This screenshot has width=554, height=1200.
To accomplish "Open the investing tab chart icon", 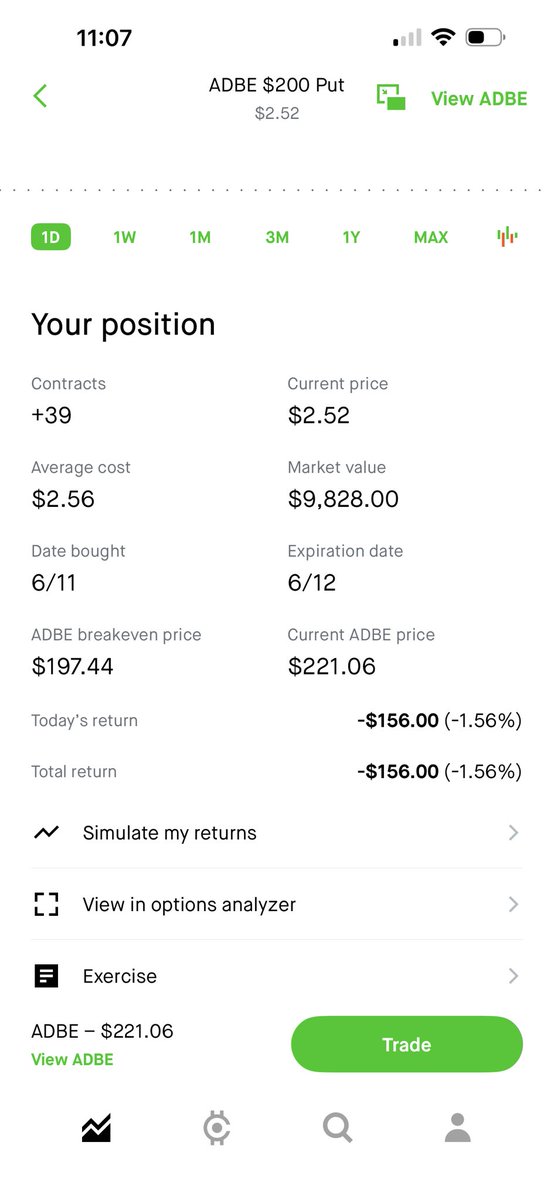I will (x=96, y=1129).
